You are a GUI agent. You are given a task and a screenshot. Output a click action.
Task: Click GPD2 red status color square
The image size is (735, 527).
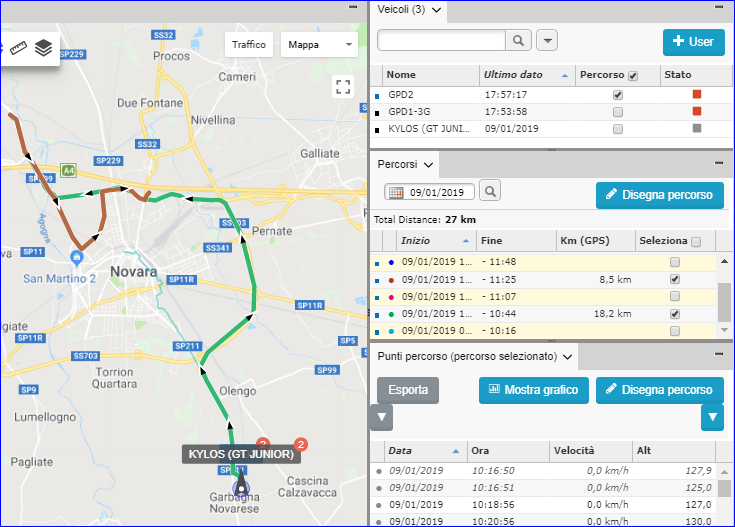point(697,94)
